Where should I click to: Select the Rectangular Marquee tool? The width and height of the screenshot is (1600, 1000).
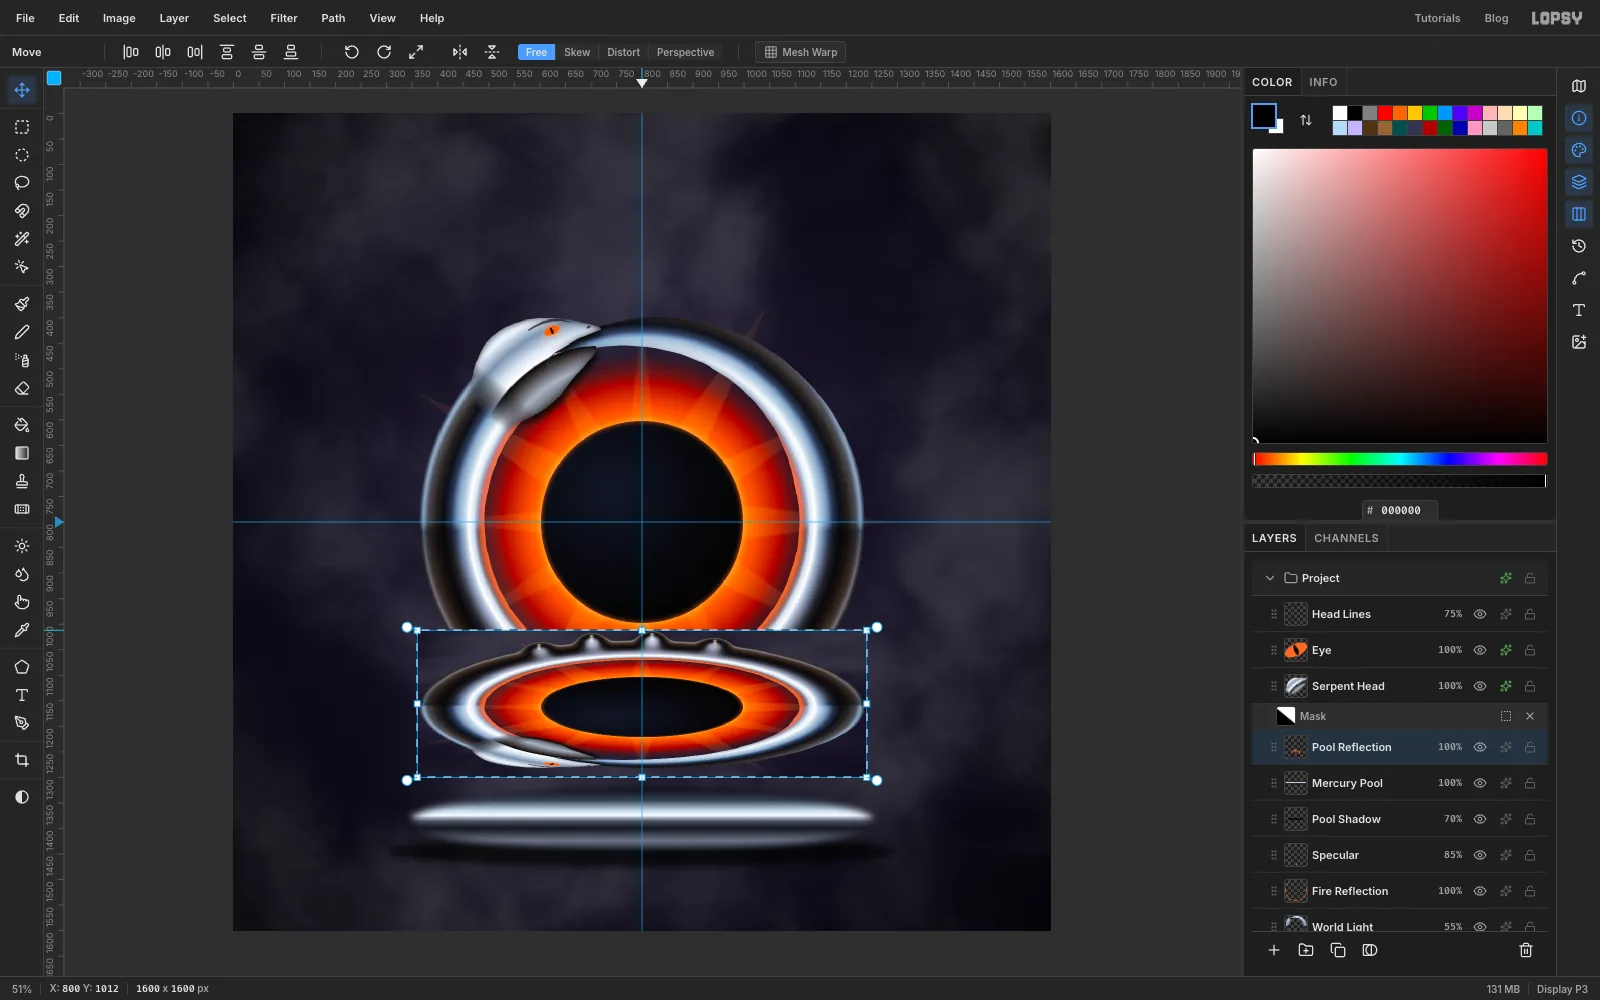[x=22, y=127]
